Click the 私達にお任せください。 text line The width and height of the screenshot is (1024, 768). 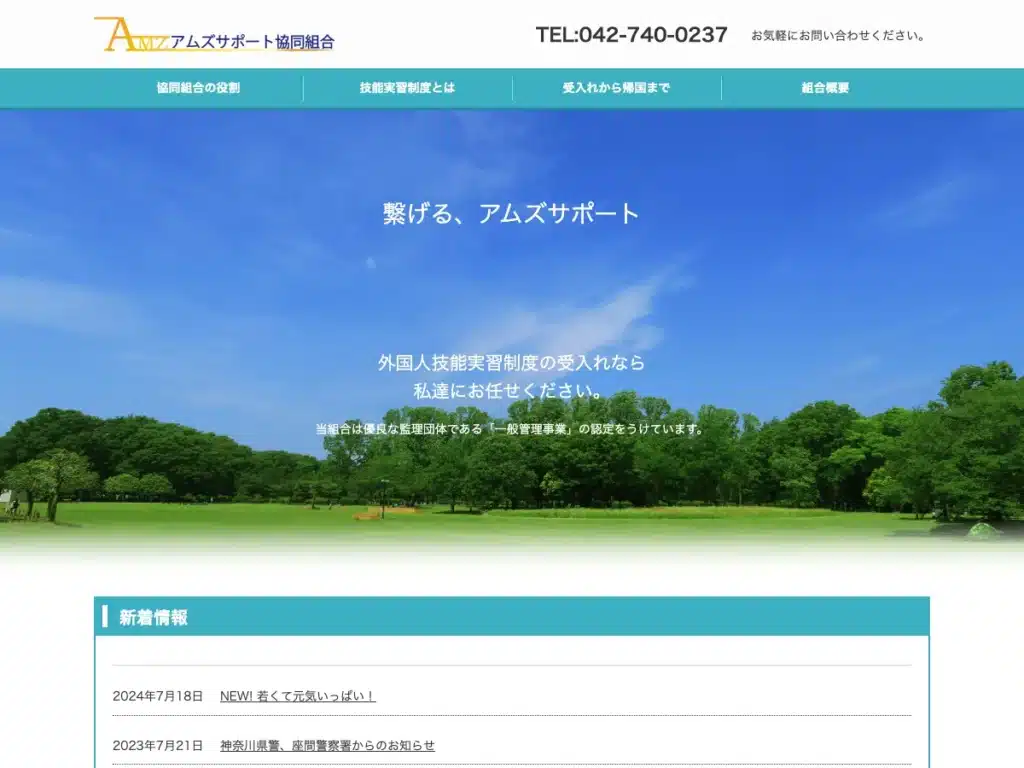click(511, 391)
